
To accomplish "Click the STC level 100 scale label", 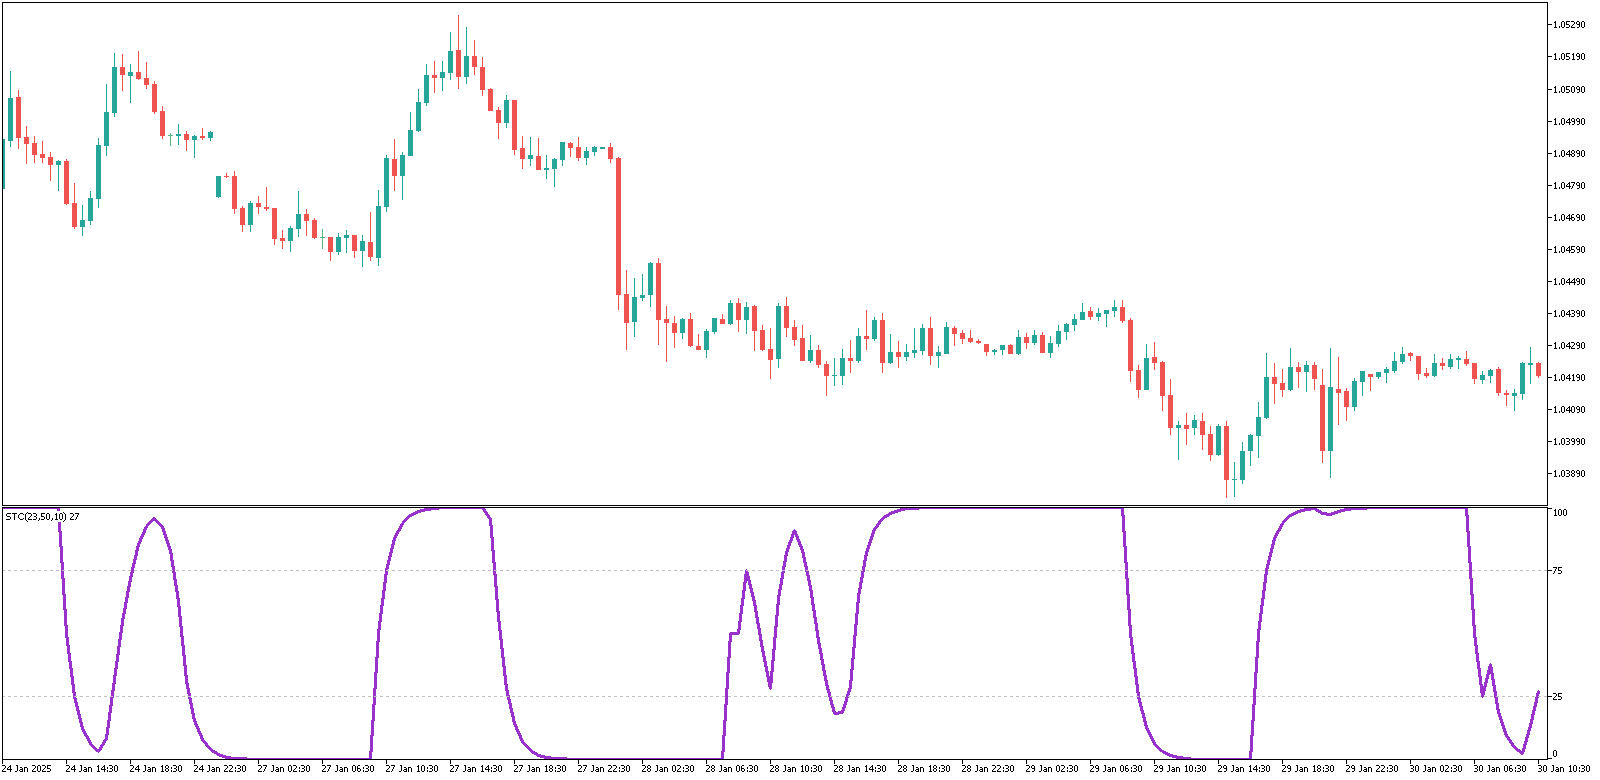I will [x=1560, y=513].
